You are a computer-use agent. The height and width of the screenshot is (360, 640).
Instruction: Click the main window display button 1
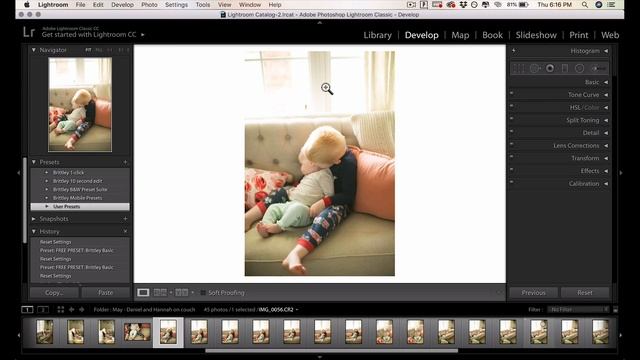[27, 310]
